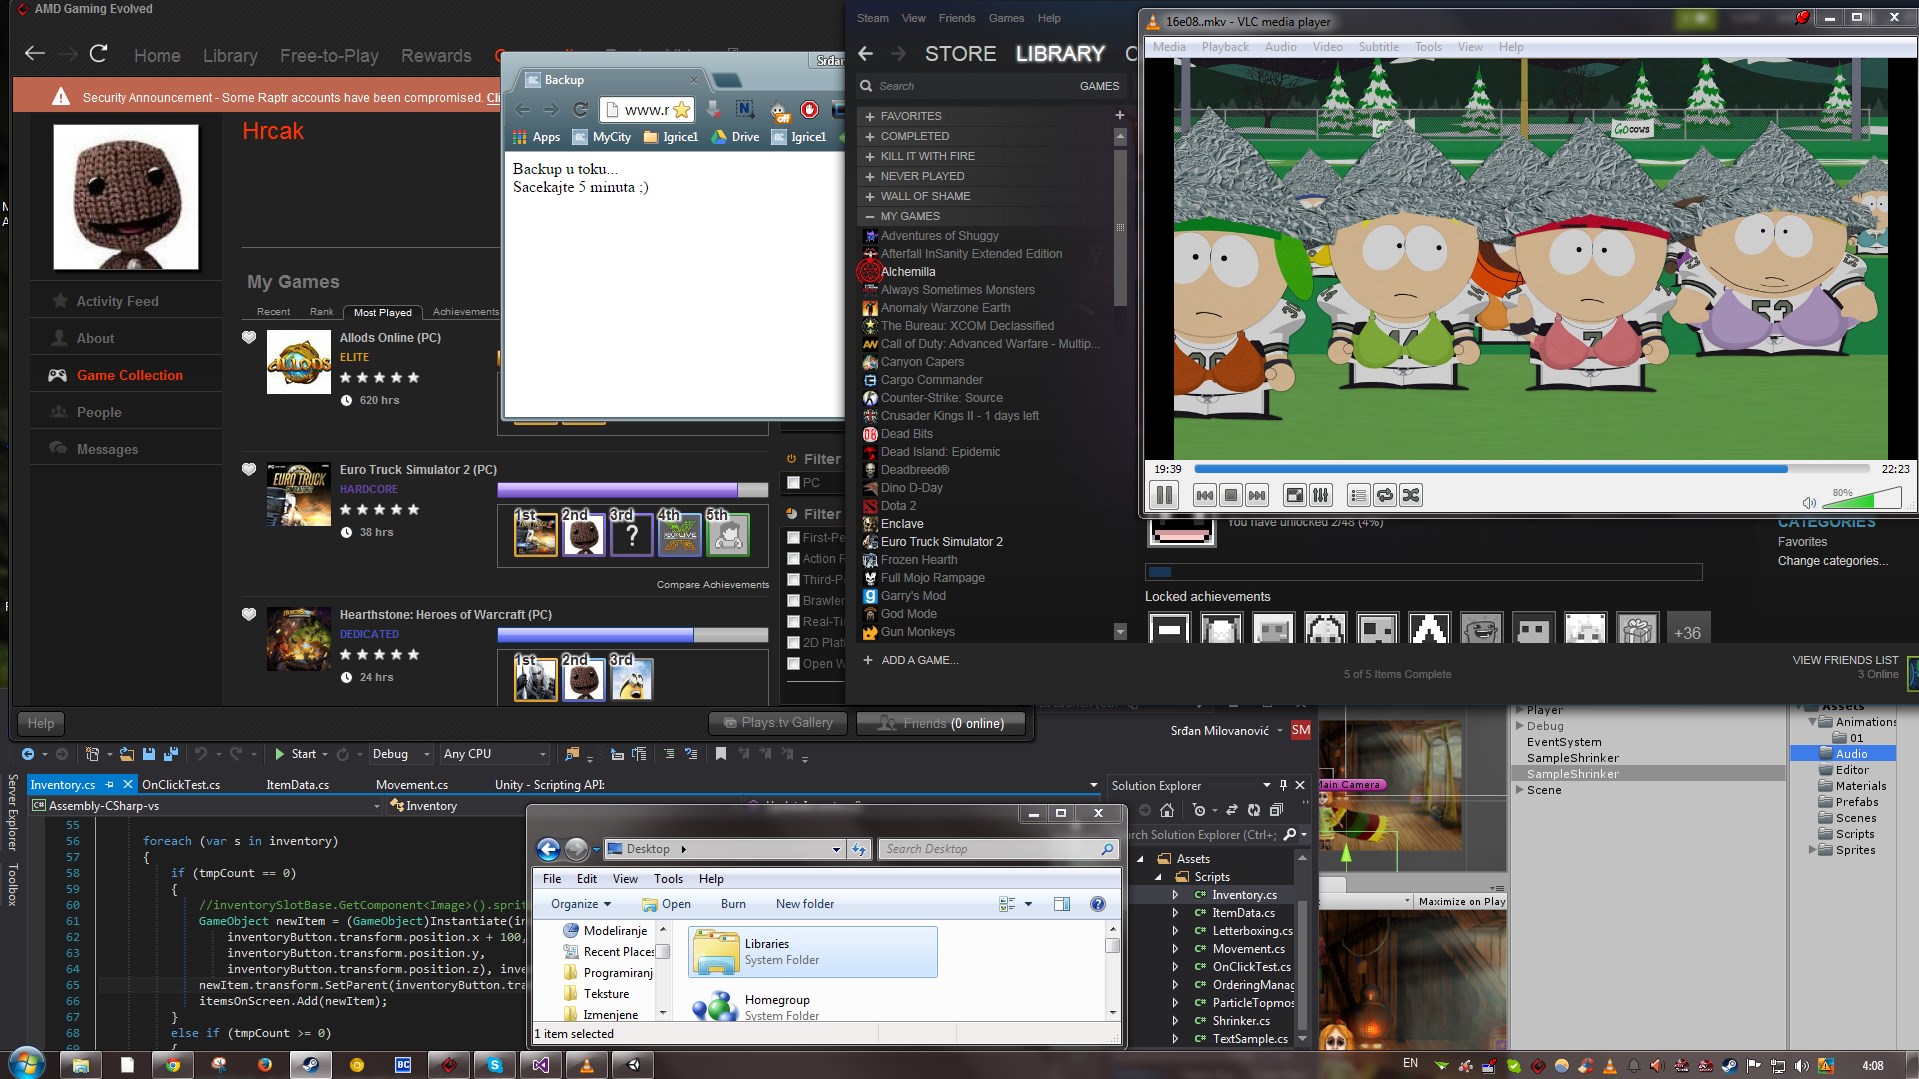Collapse the MY GAMES category
This screenshot has width=1919, height=1079.
(x=870, y=216)
